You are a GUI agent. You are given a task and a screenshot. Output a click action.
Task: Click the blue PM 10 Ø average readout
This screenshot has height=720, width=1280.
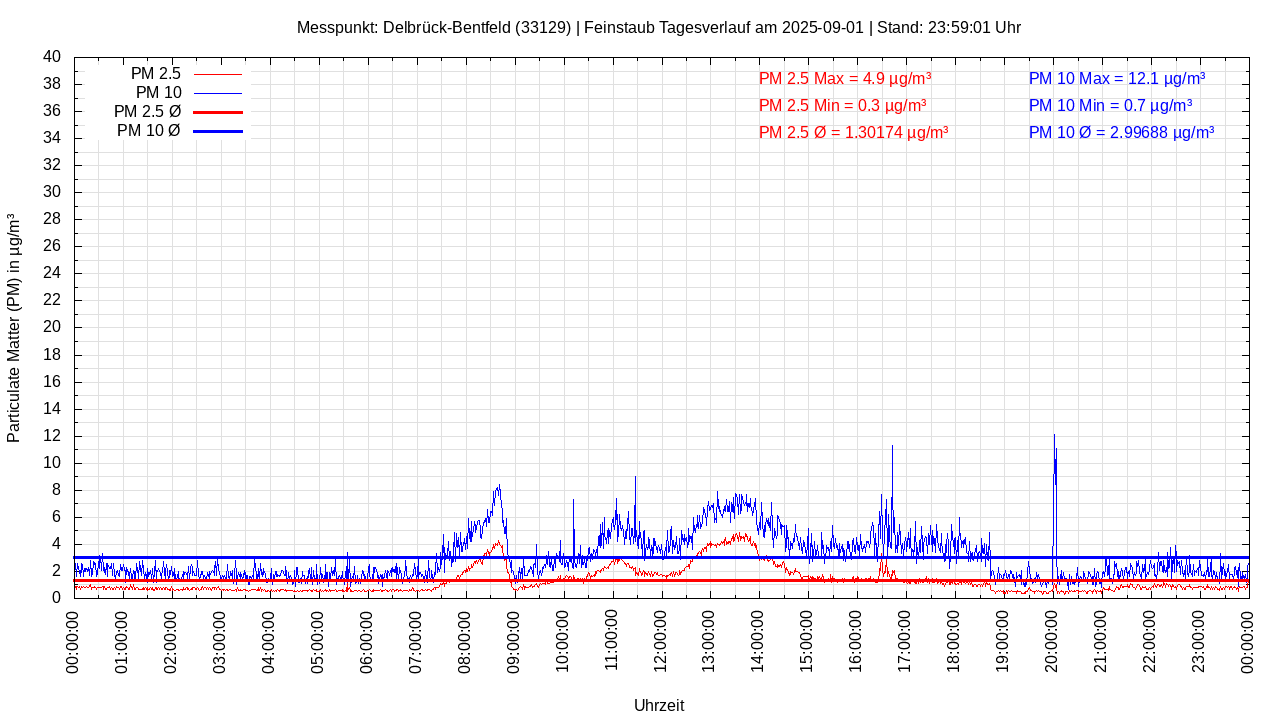tap(1121, 132)
